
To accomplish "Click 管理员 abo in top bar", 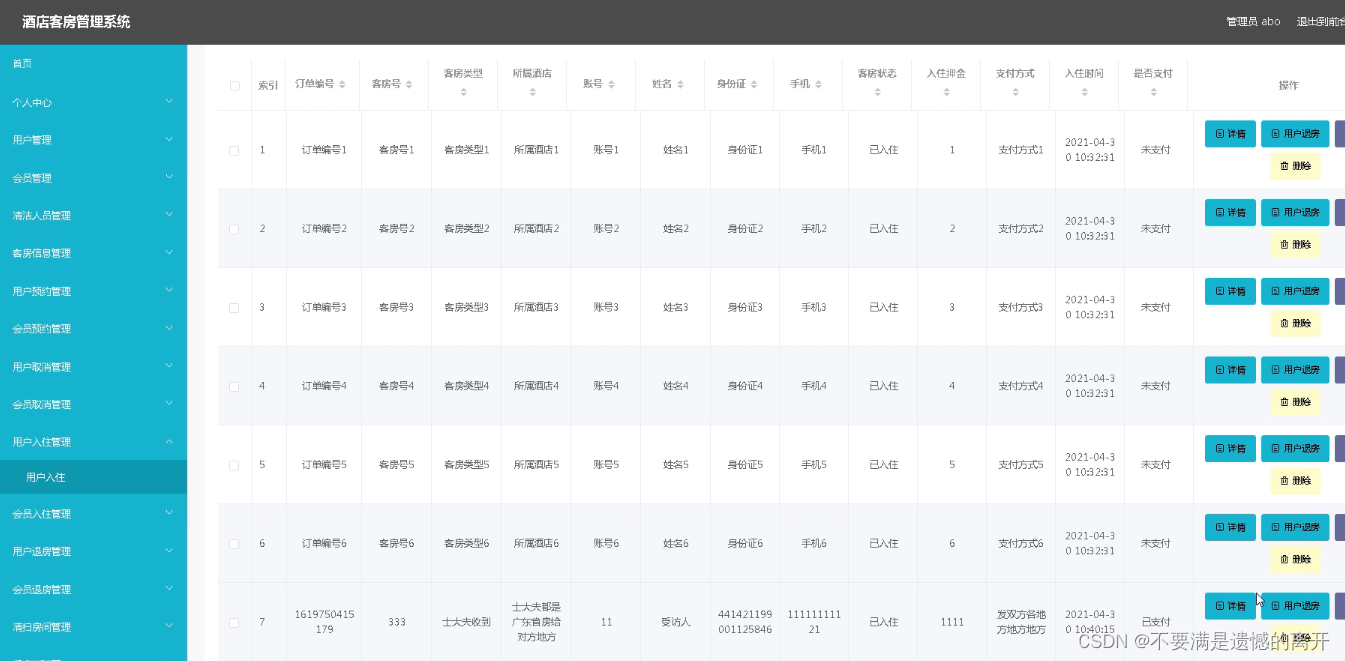I will 1253,21.
